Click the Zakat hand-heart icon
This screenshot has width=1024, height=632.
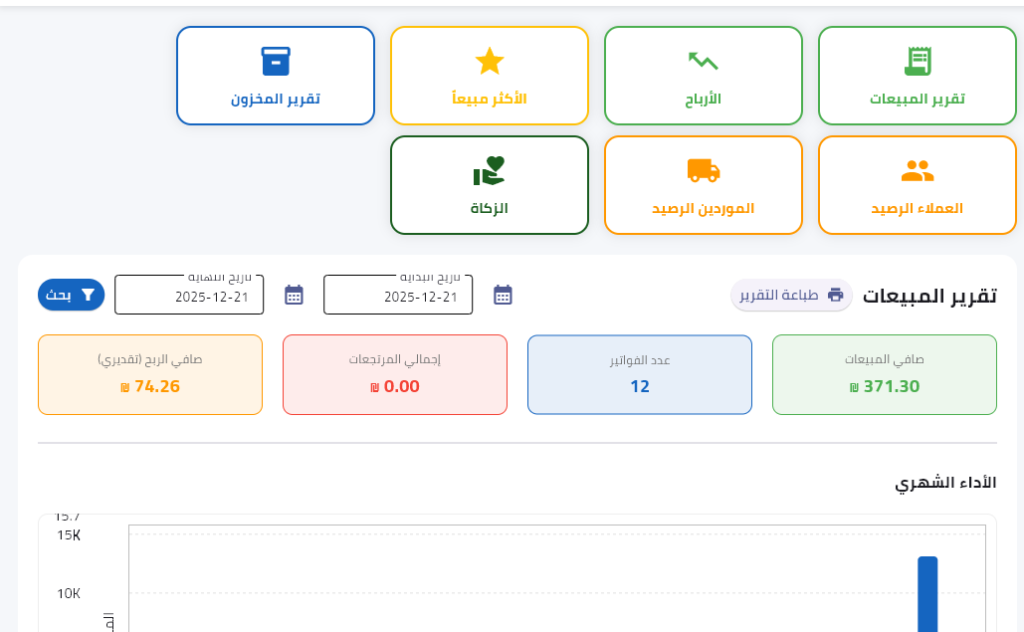point(489,171)
